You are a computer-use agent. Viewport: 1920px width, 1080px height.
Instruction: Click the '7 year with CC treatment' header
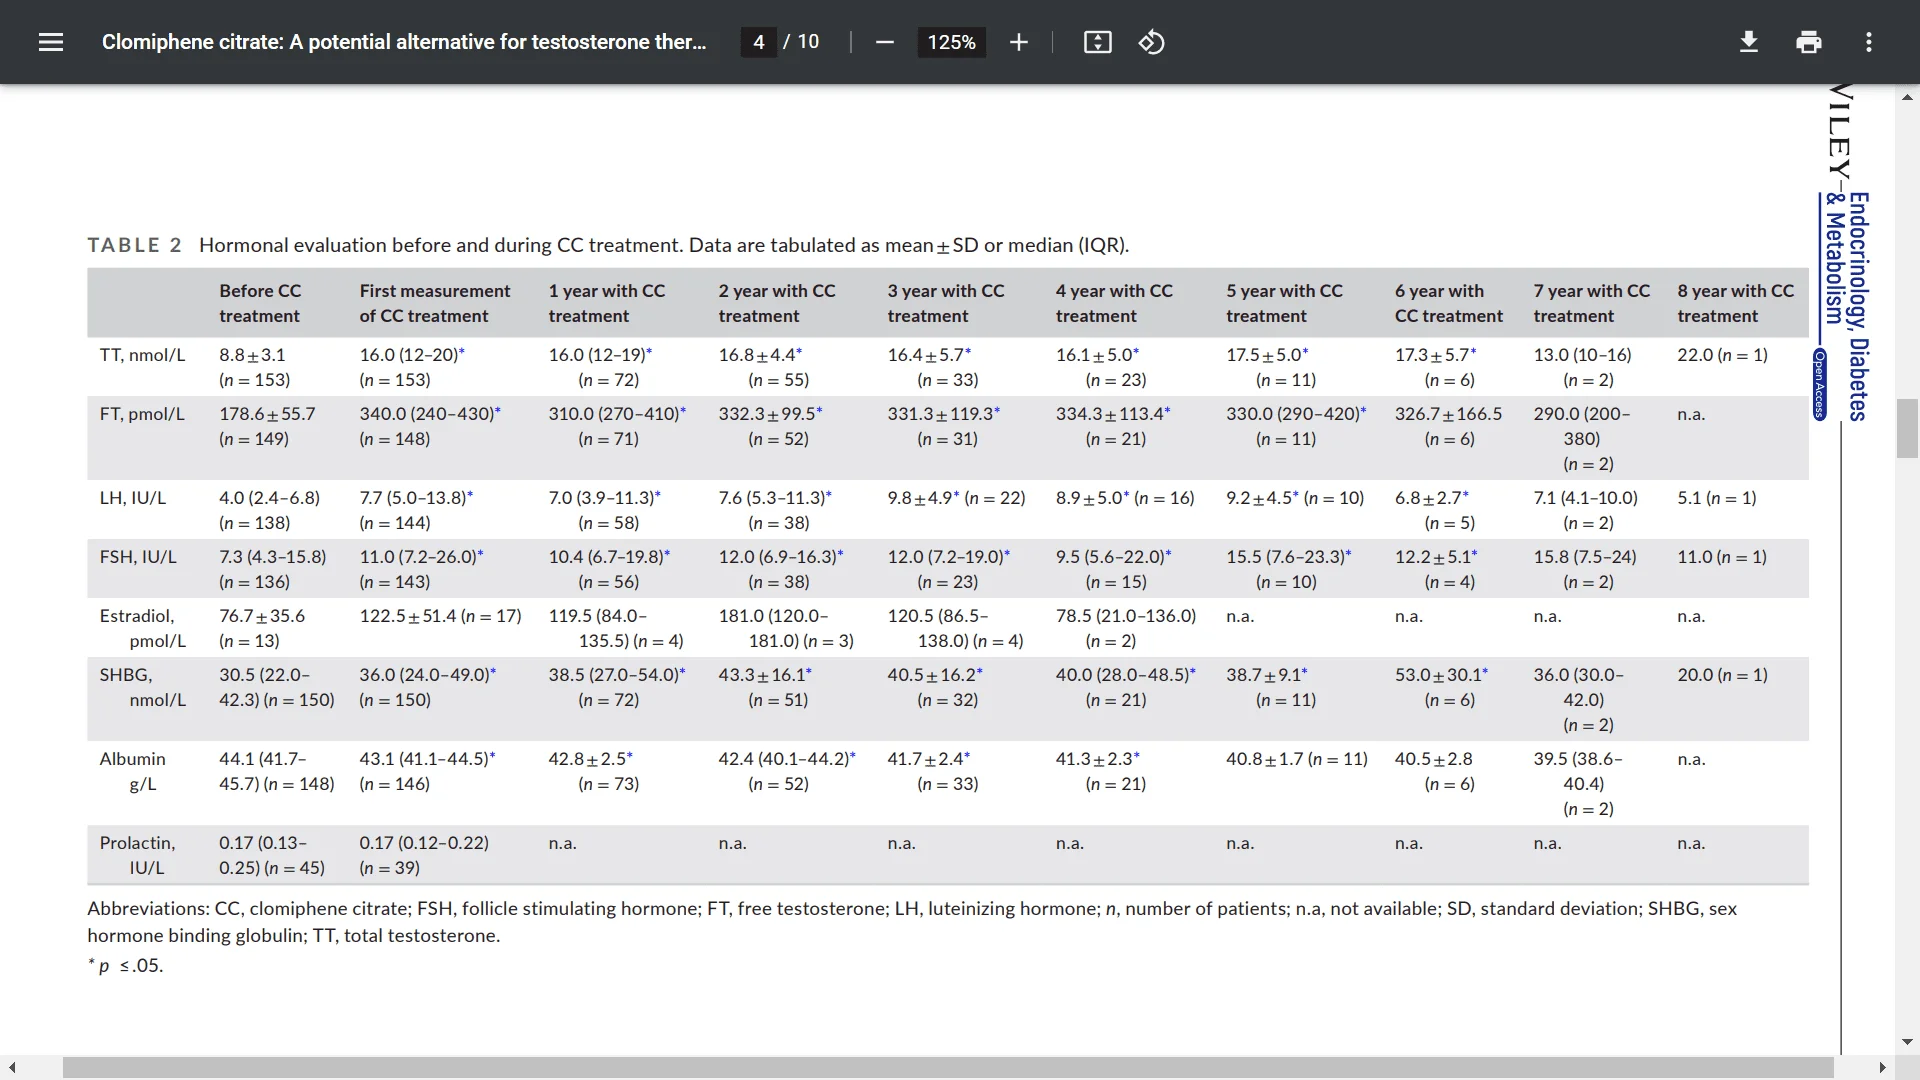click(x=1592, y=303)
